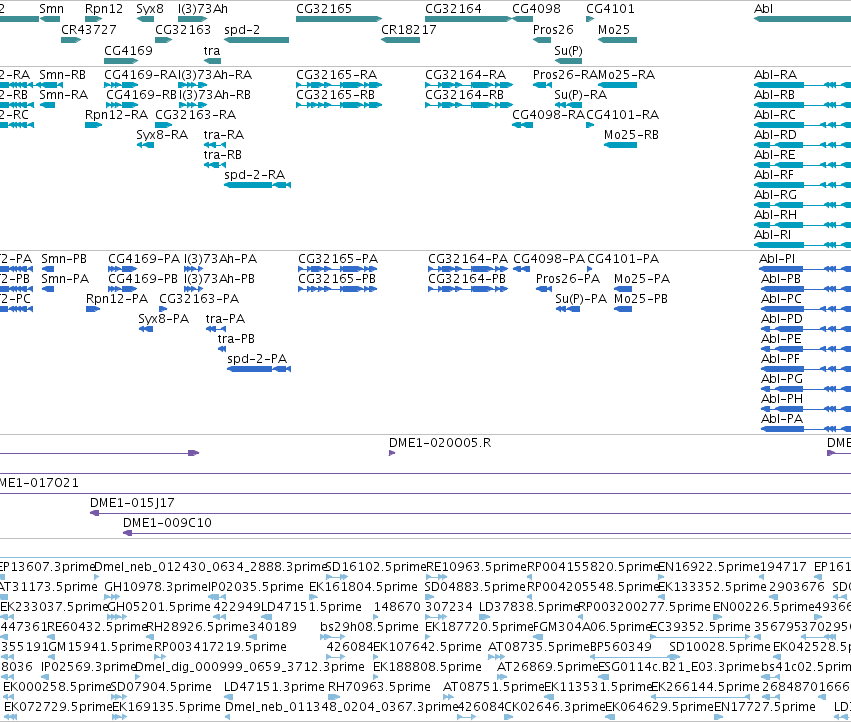Click the bs29h08.5prime EST label

coord(370,627)
